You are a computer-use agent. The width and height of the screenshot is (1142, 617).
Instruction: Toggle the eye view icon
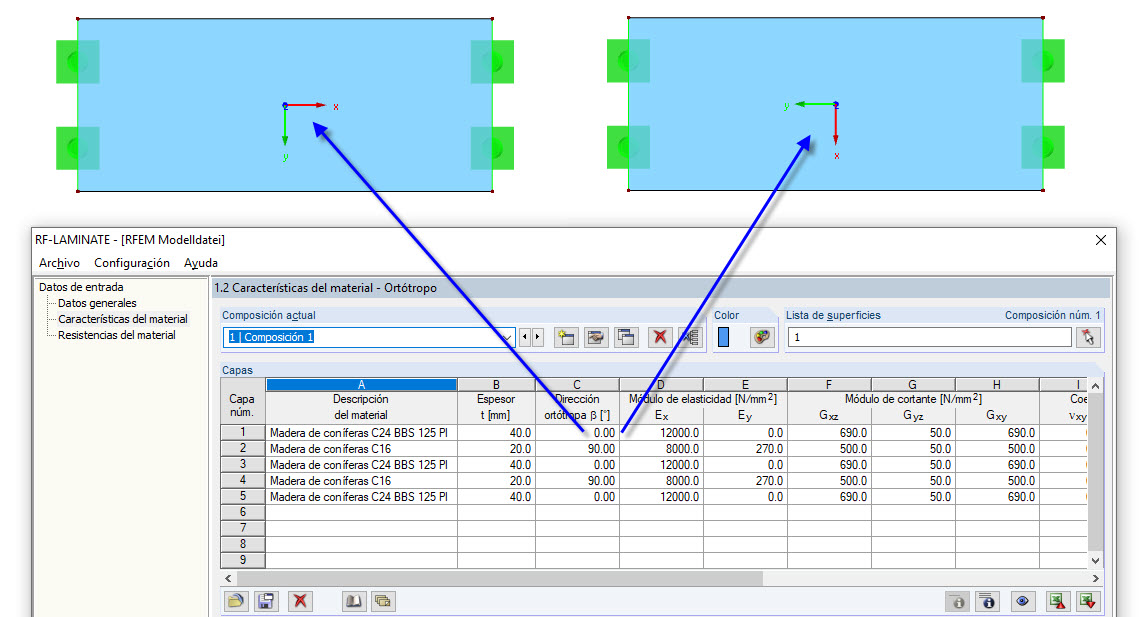pos(1023,601)
